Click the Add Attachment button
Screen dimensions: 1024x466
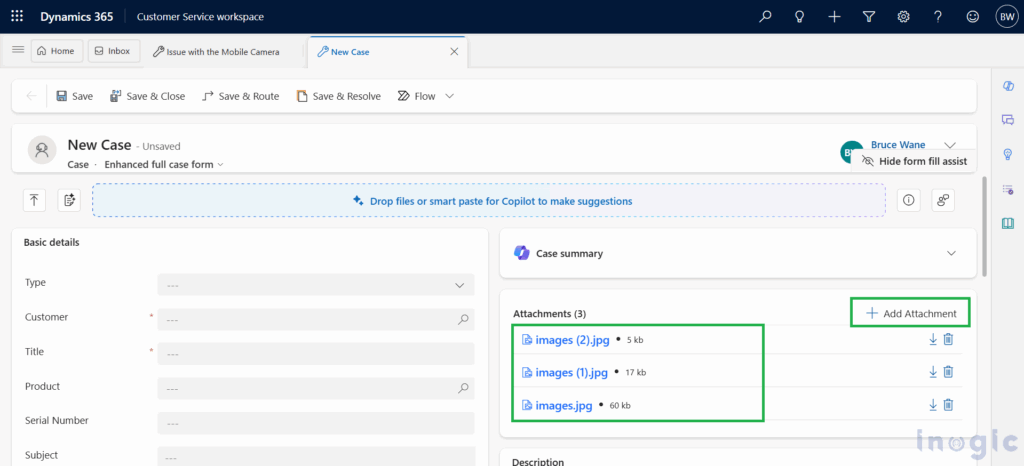click(910, 313)
